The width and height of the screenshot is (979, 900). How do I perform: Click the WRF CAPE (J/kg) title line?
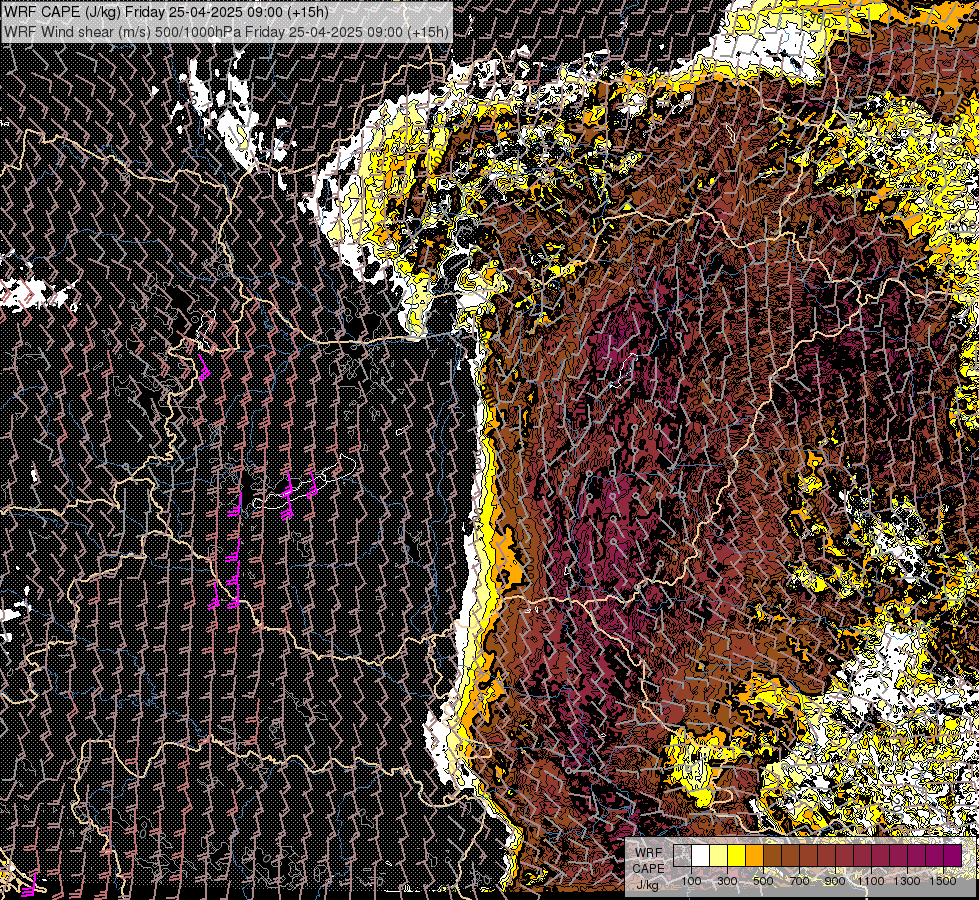coord(167,12)
